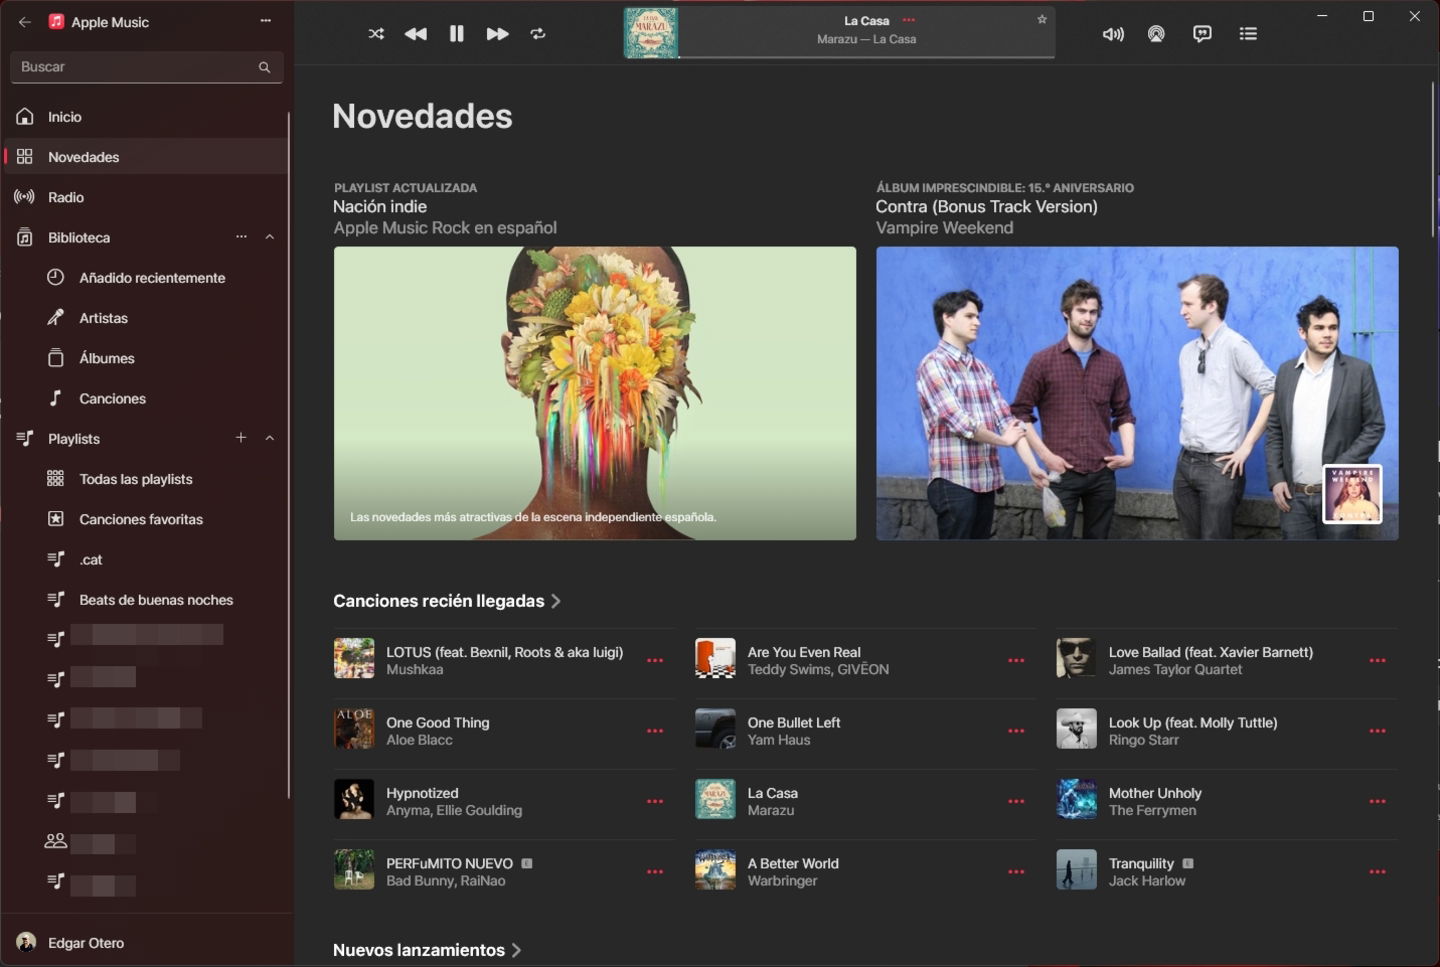Show the lyrics panel
Image resolution: width=1440 pixels, height=967 pixels.
[1202, 34]
